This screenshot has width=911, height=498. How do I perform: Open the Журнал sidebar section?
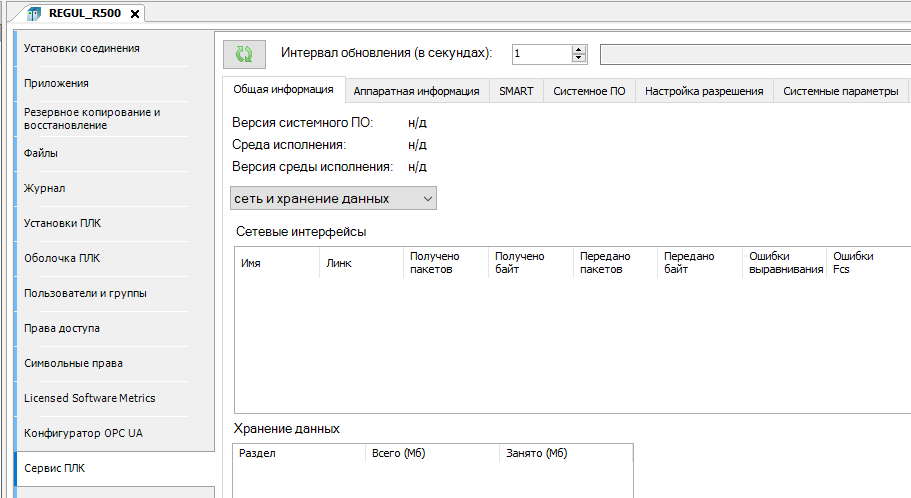point(45,188)
